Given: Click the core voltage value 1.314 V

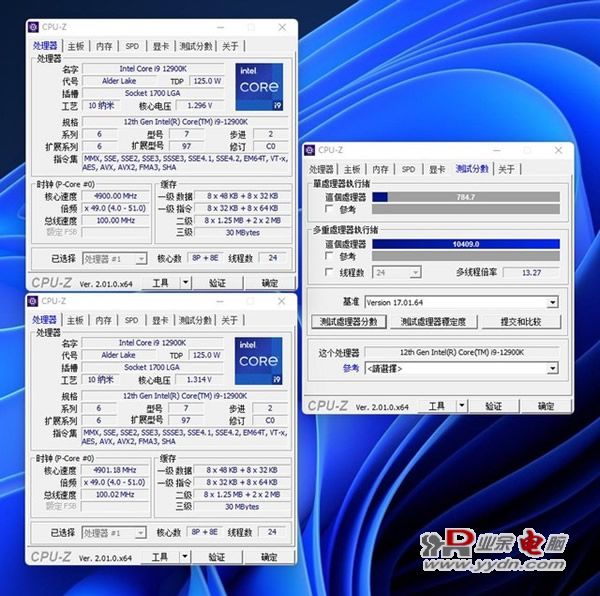Looking at the screenshot, I should [x=199, y=379].
